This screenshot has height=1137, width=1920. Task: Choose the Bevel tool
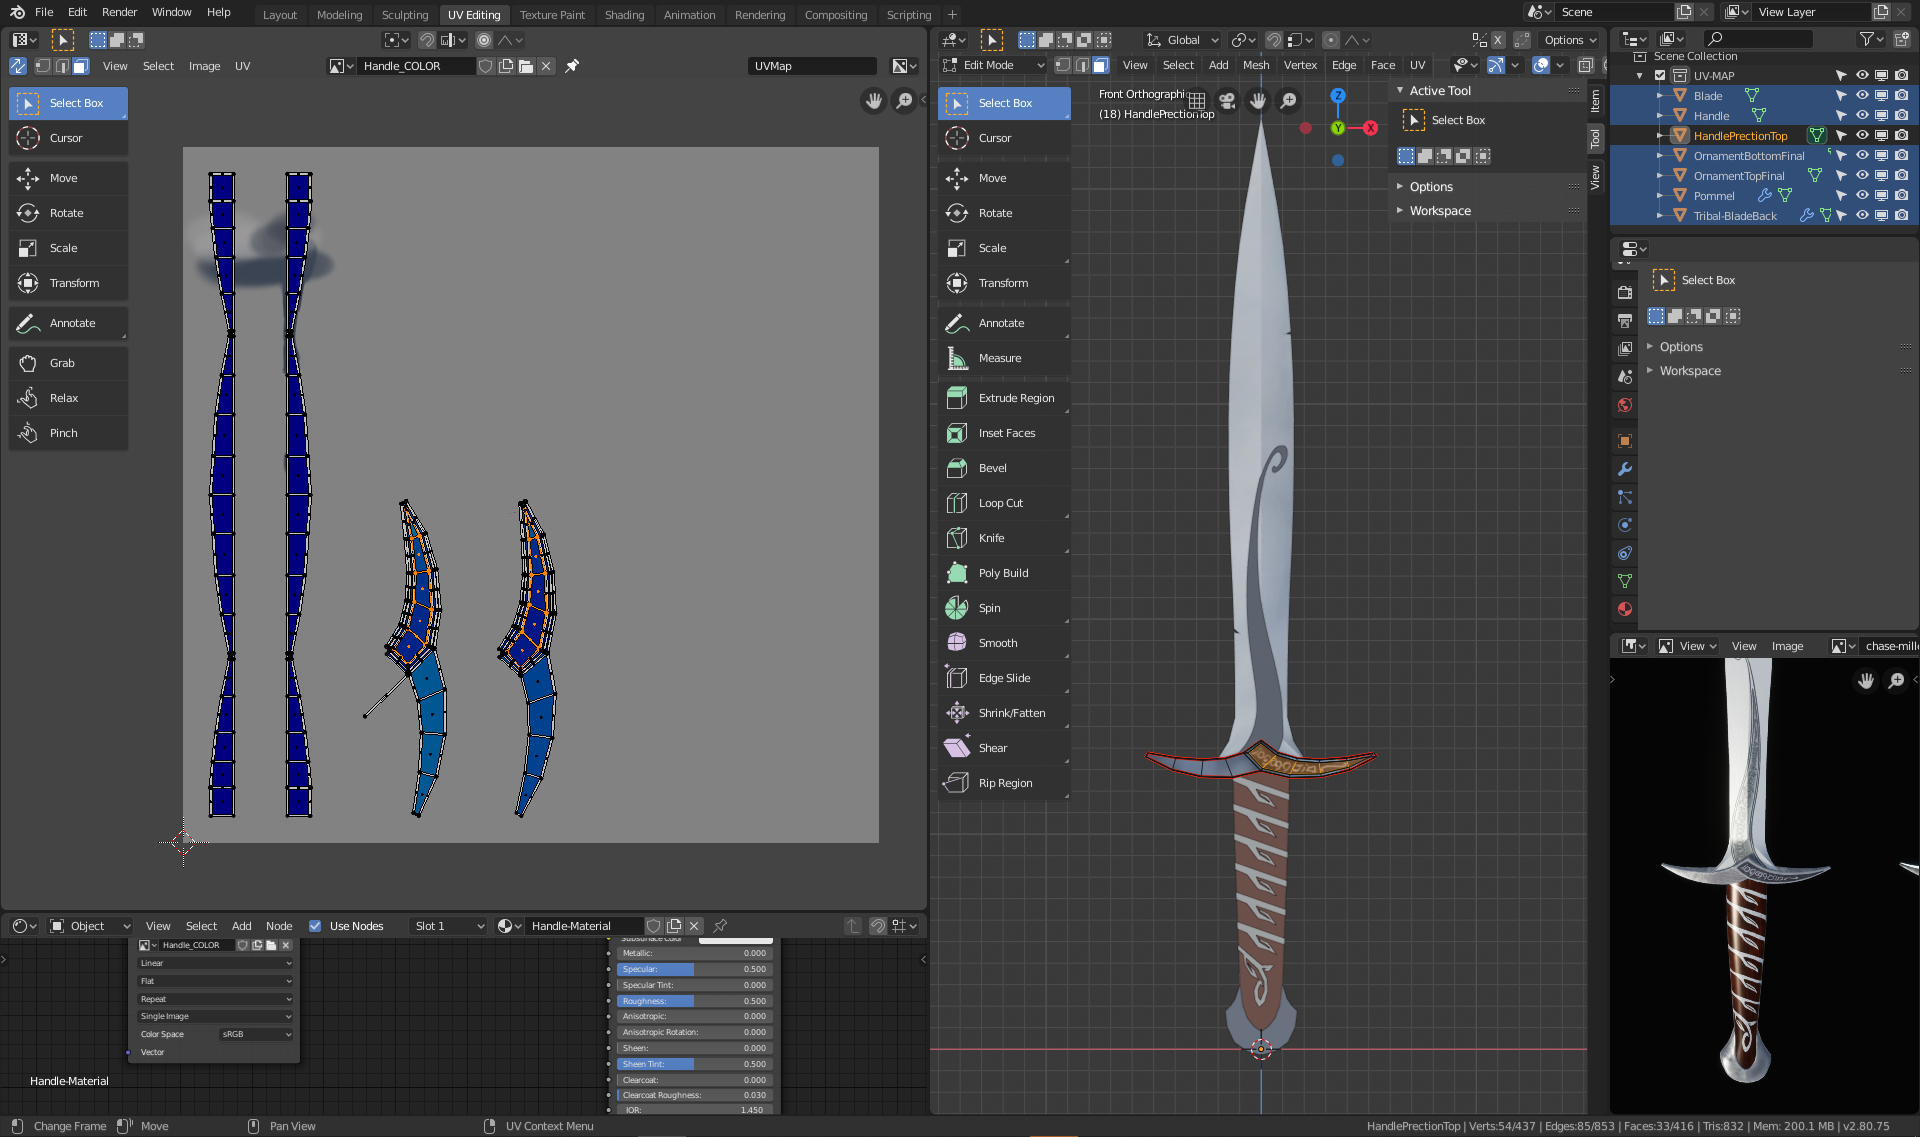(x=992, y=468)
